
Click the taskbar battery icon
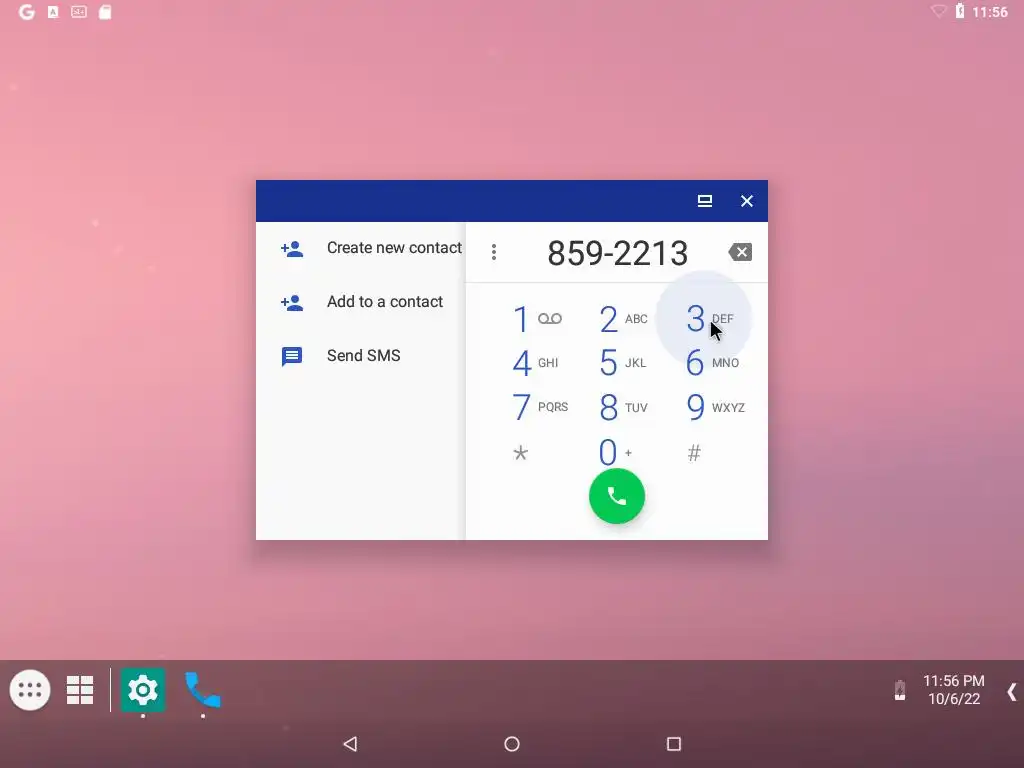[x=900, y=690]
